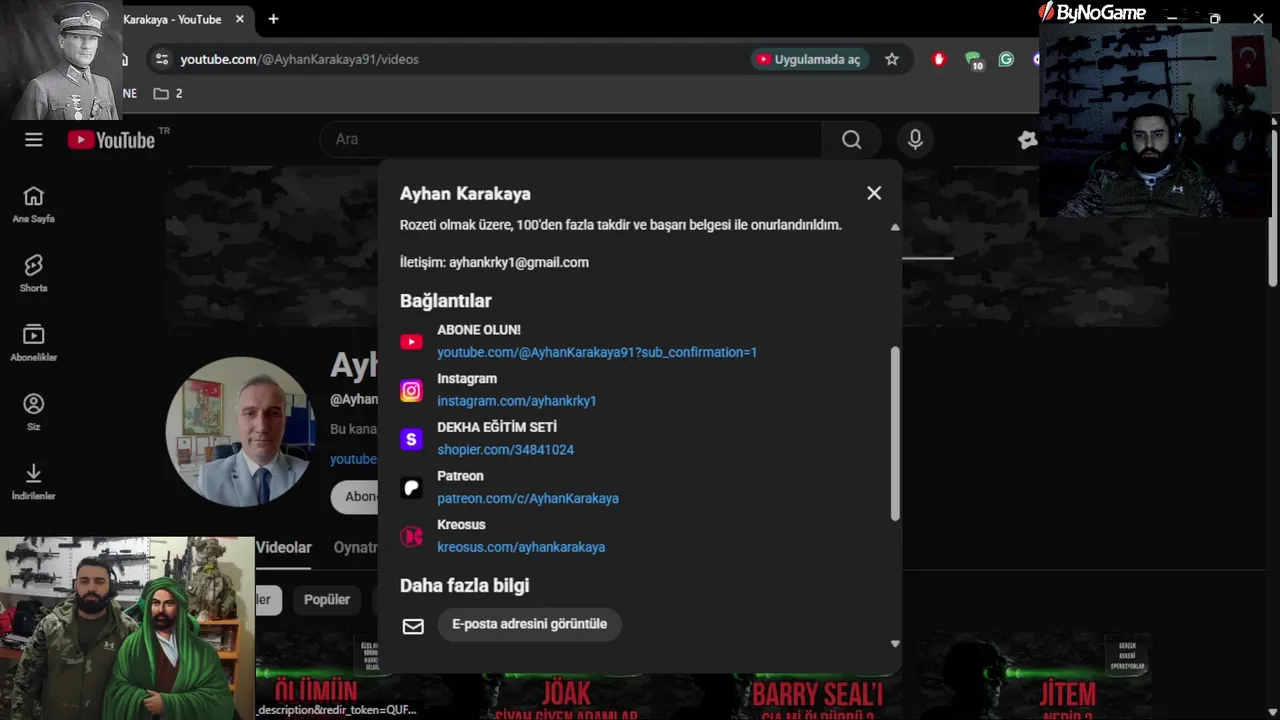
Task: Click the search magnifier button
Action: point(851,140)
